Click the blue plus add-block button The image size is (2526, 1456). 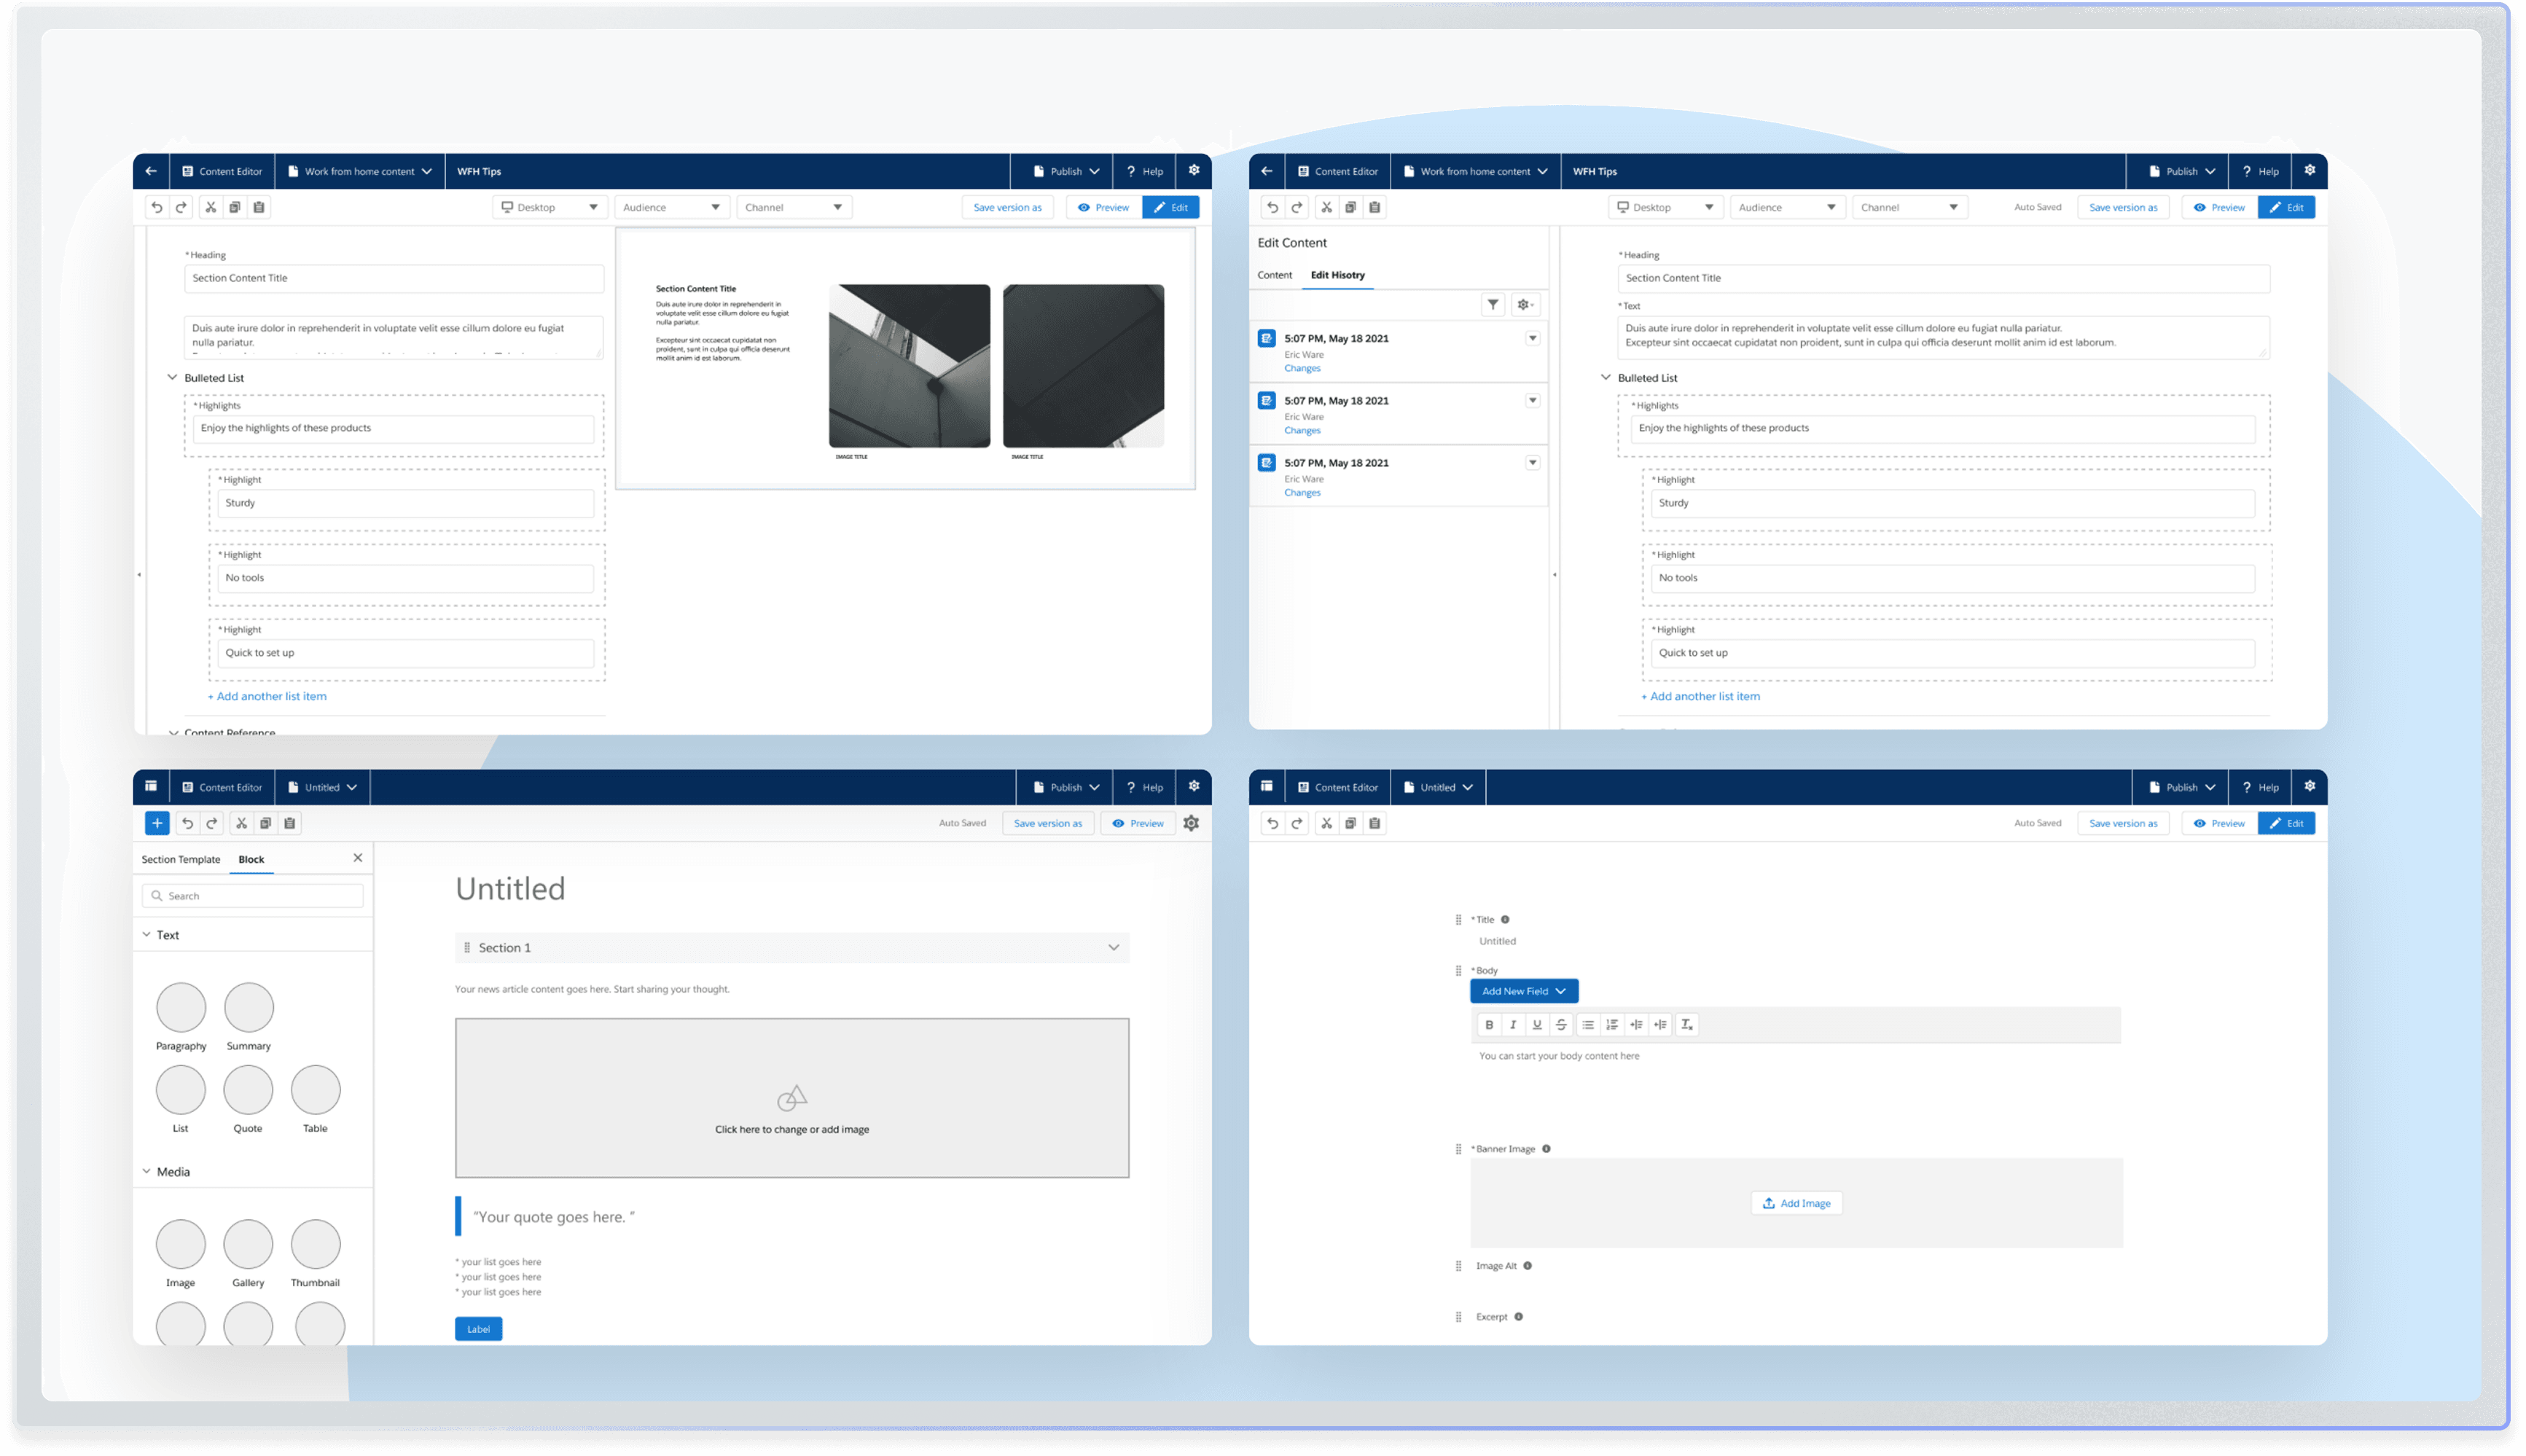157,823
